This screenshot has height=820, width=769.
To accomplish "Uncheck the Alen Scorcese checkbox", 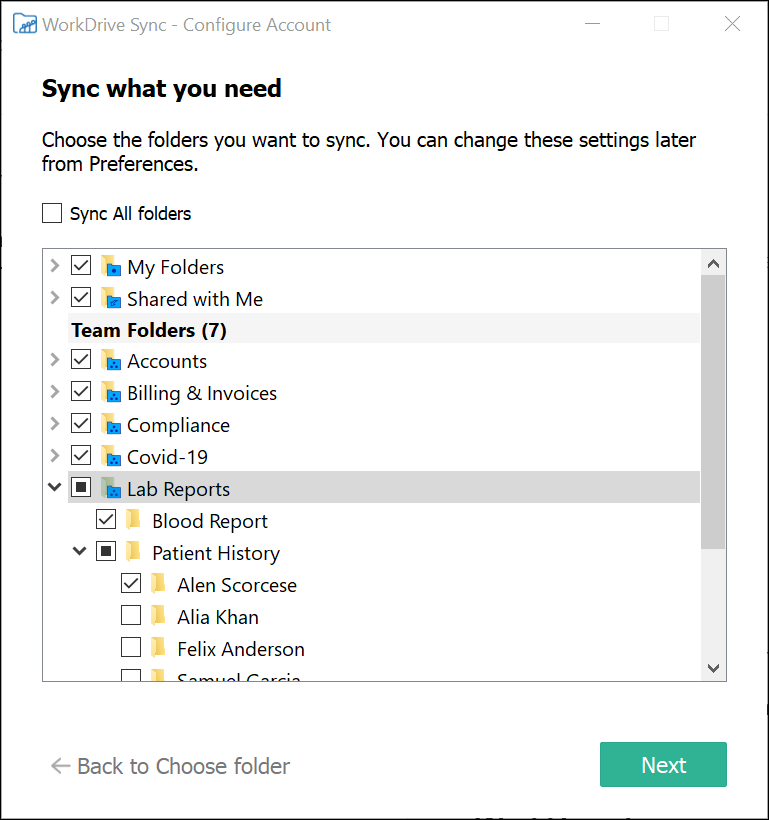I will (x=131, y=583).
